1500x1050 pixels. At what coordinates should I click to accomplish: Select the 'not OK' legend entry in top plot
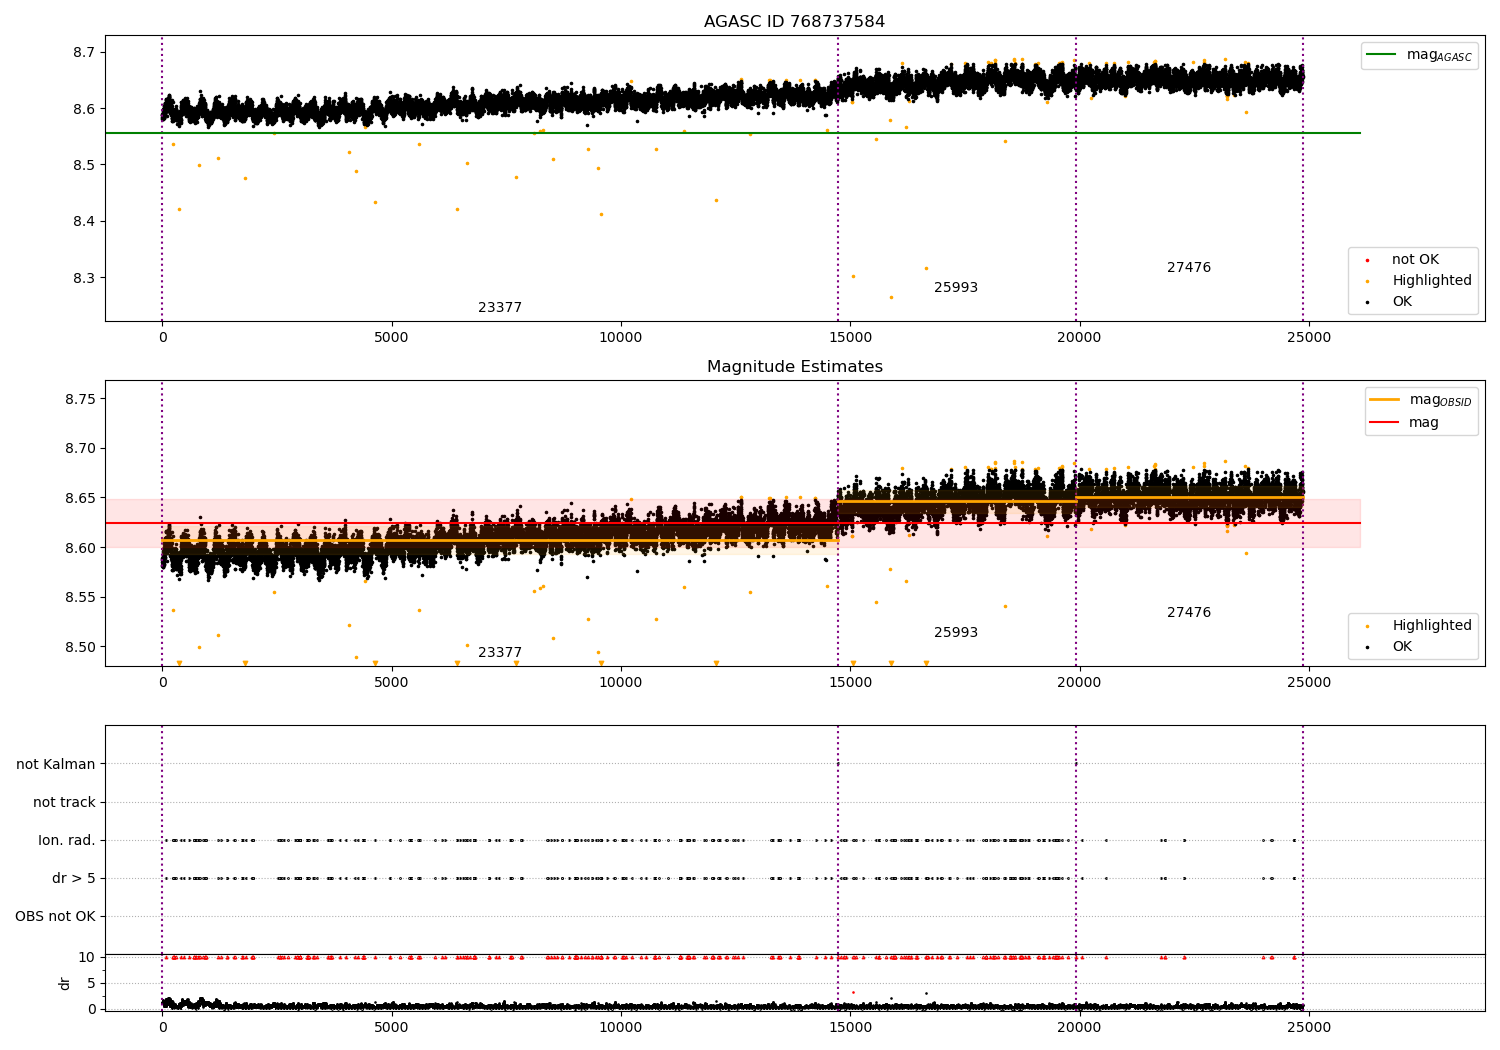(1414, 260)
